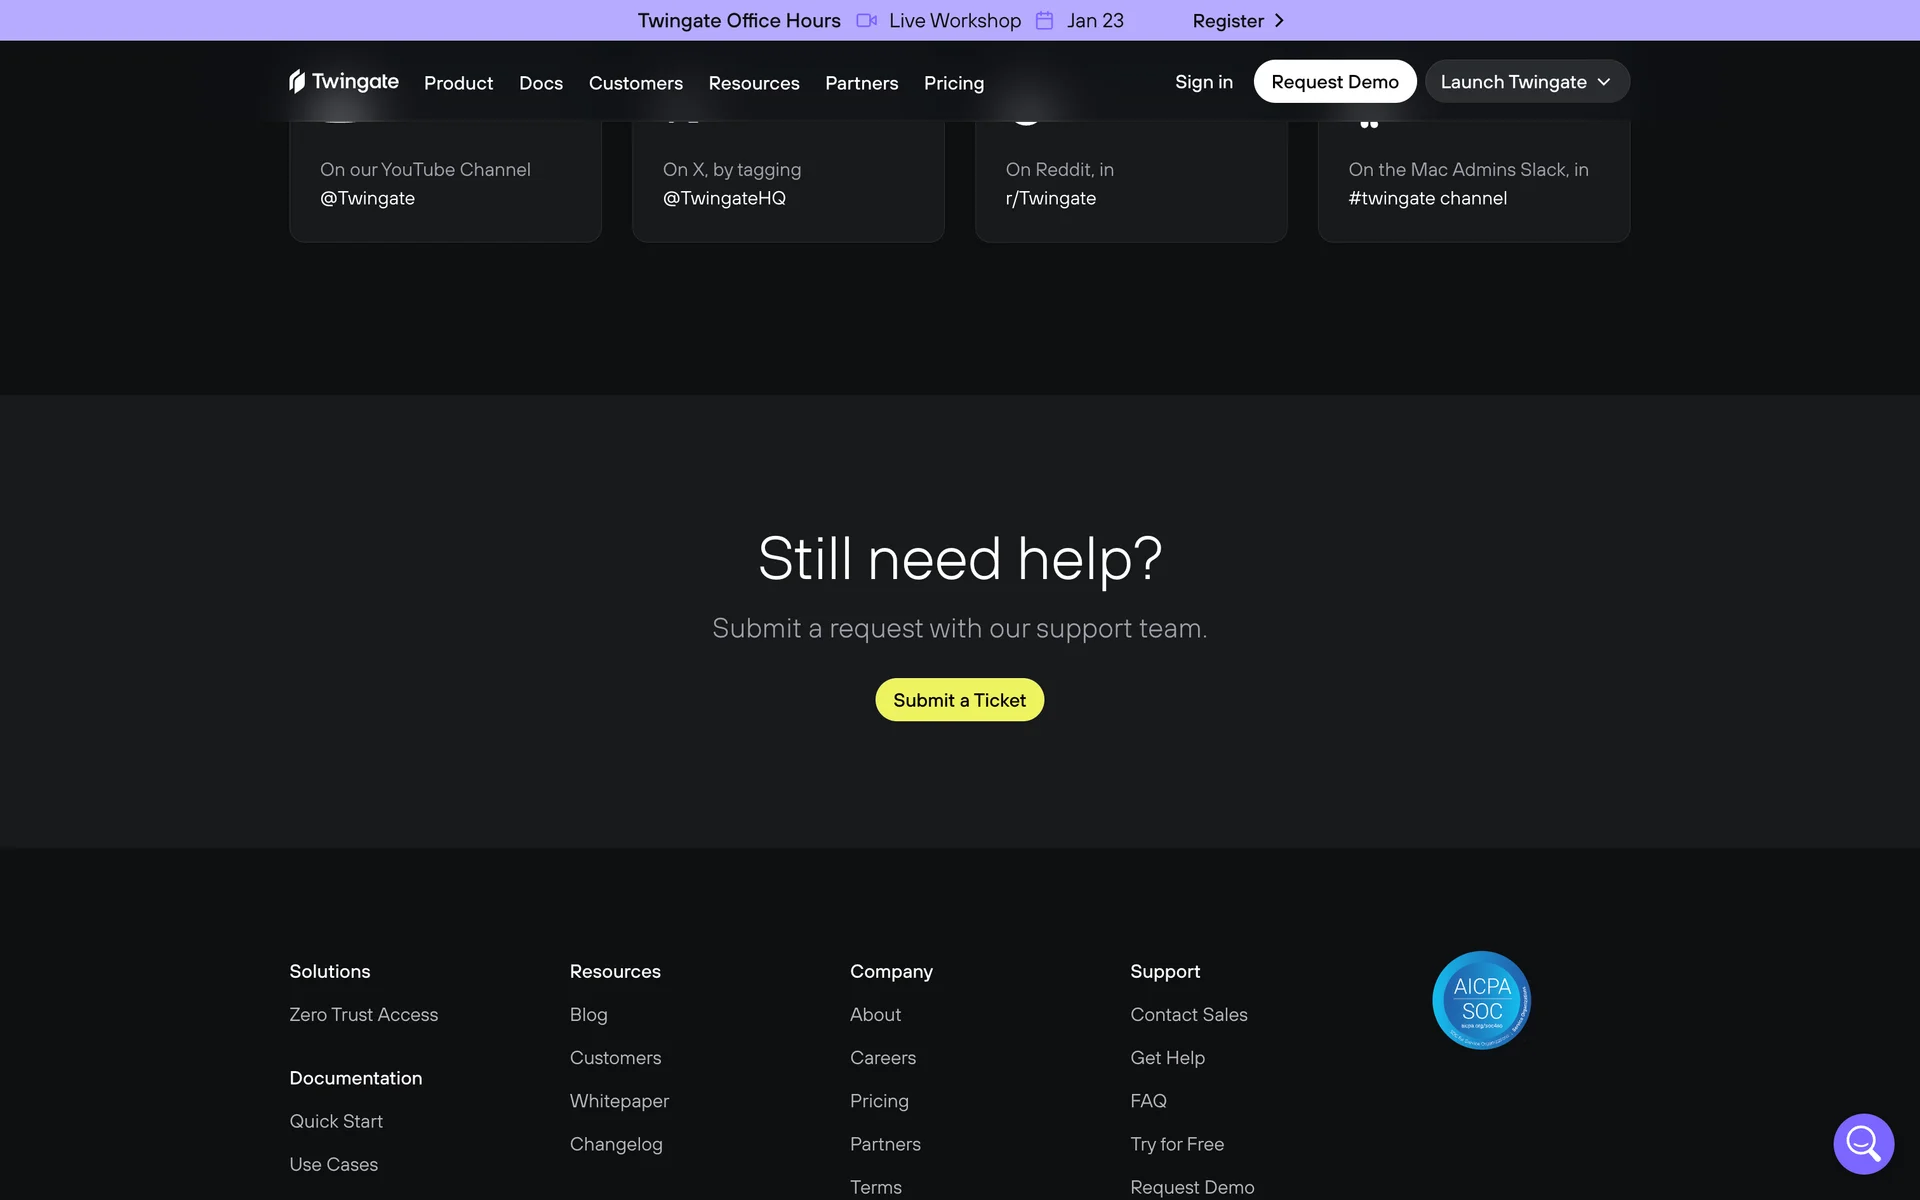
Task: Click the Register chevron arrow
Action: (x=1278, y=21)
